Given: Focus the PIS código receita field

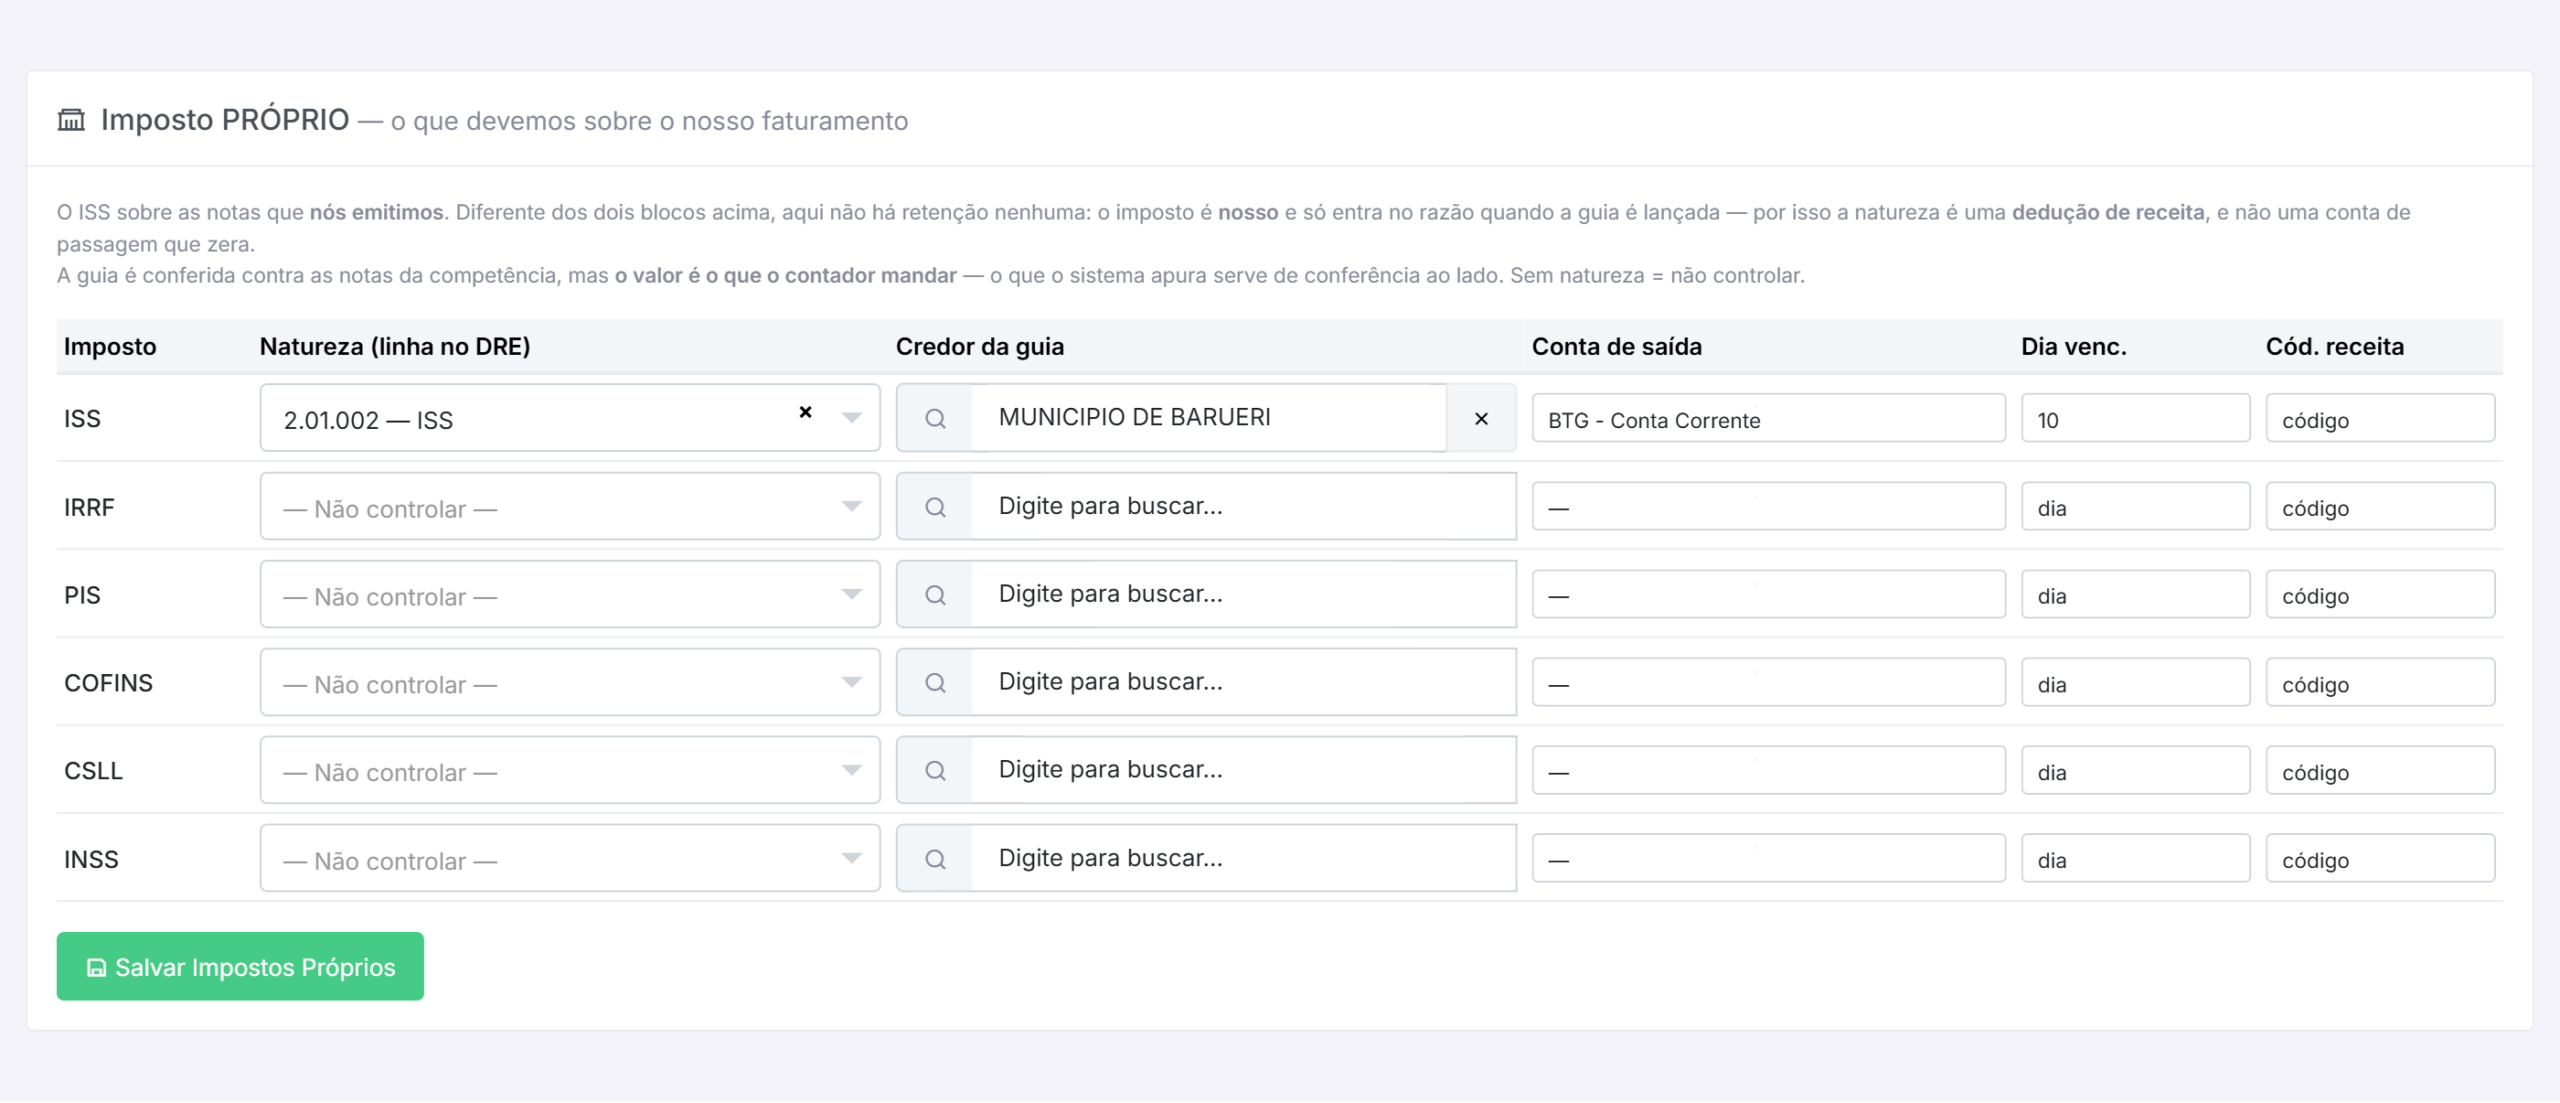Looking at the screenshot, I should [x=2380, y=595].
